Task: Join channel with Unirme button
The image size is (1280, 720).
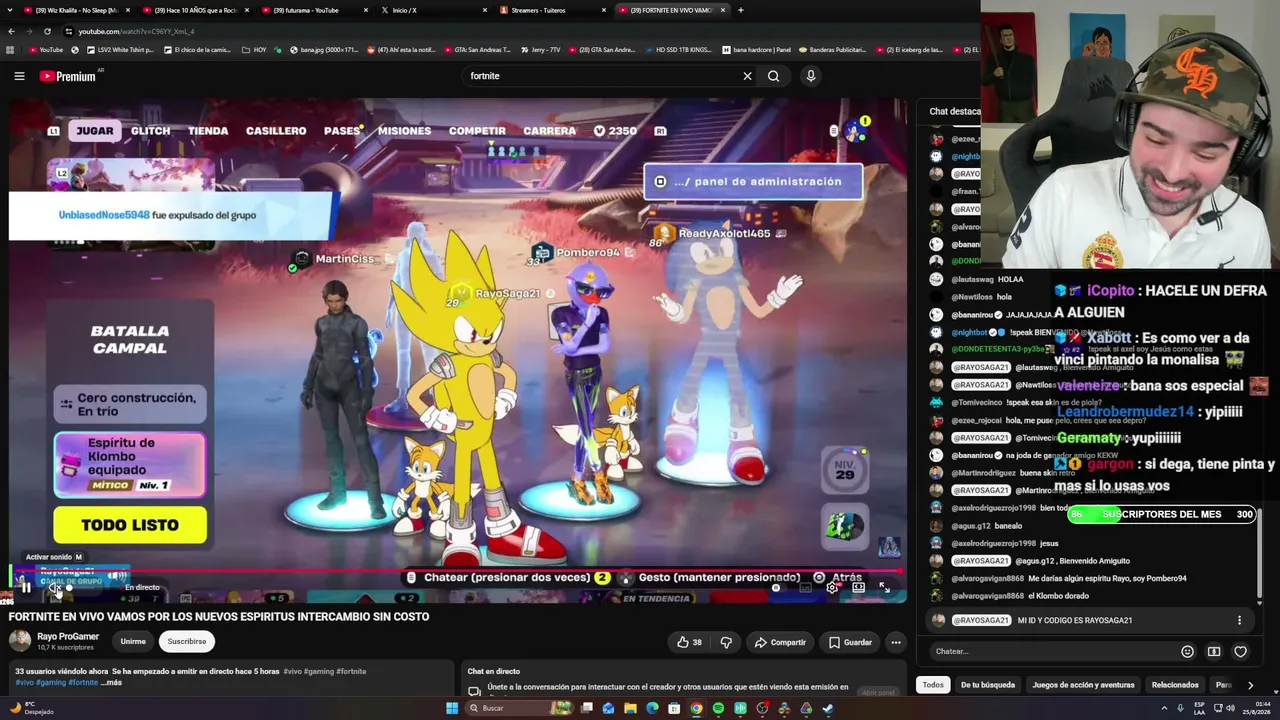Action: coord(133,641)
